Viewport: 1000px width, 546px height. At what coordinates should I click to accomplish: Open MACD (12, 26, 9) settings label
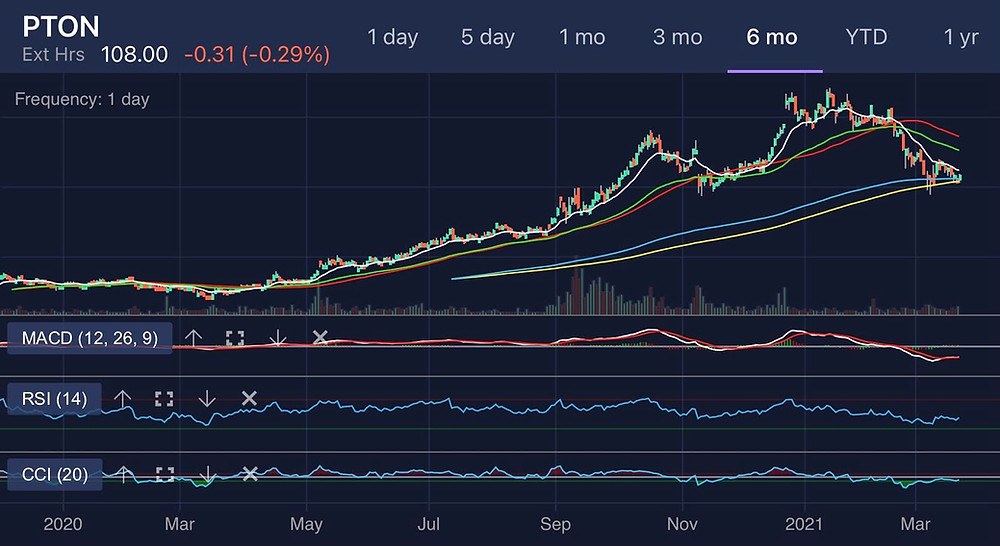click(89, 337)
